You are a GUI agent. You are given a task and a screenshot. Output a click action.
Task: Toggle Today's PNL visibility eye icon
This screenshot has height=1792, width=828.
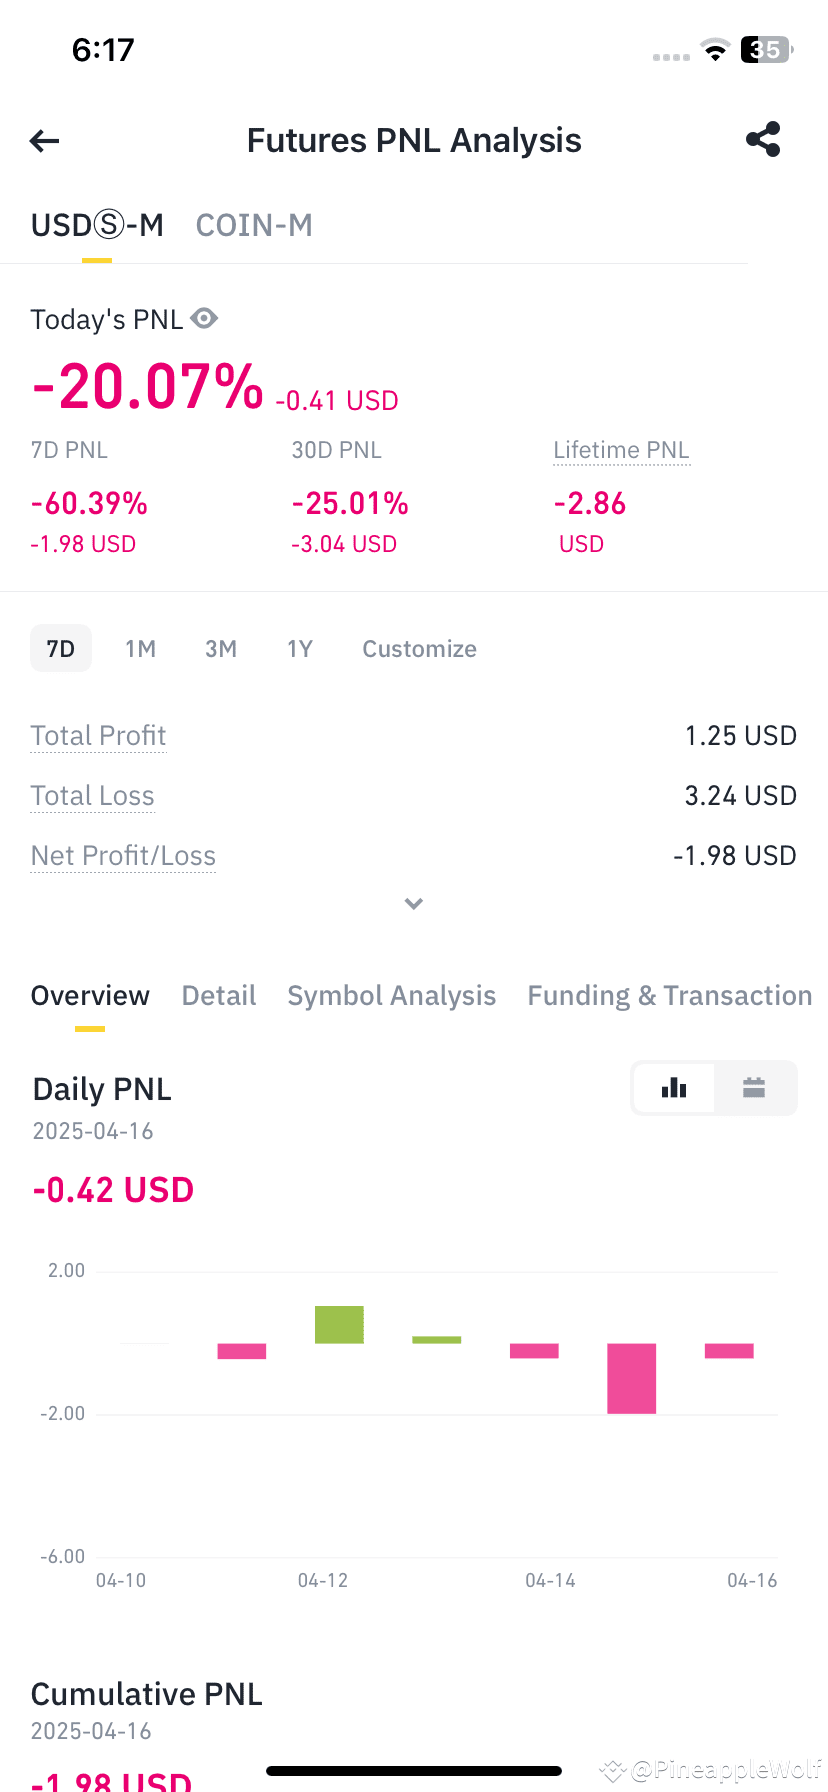204,319
